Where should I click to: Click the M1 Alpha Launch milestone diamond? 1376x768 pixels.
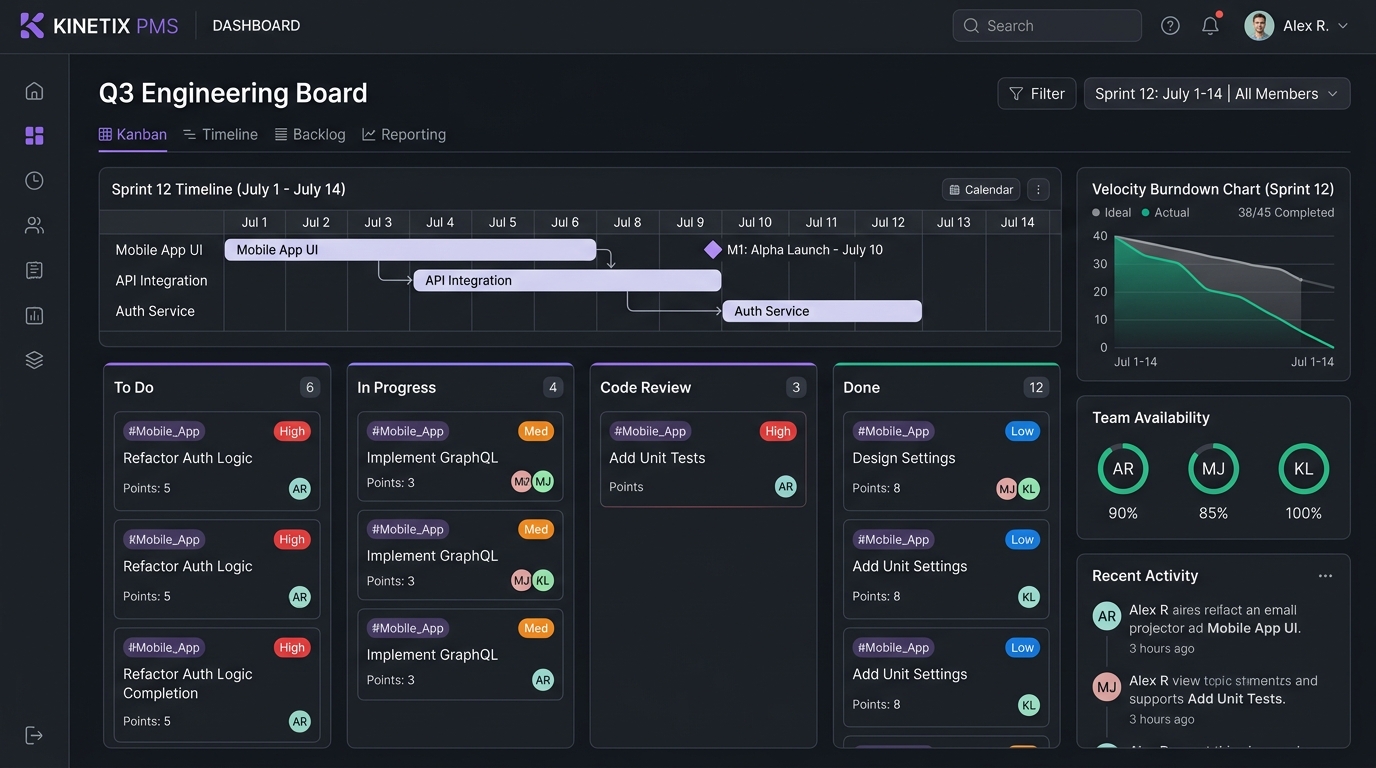pos(713,250)
